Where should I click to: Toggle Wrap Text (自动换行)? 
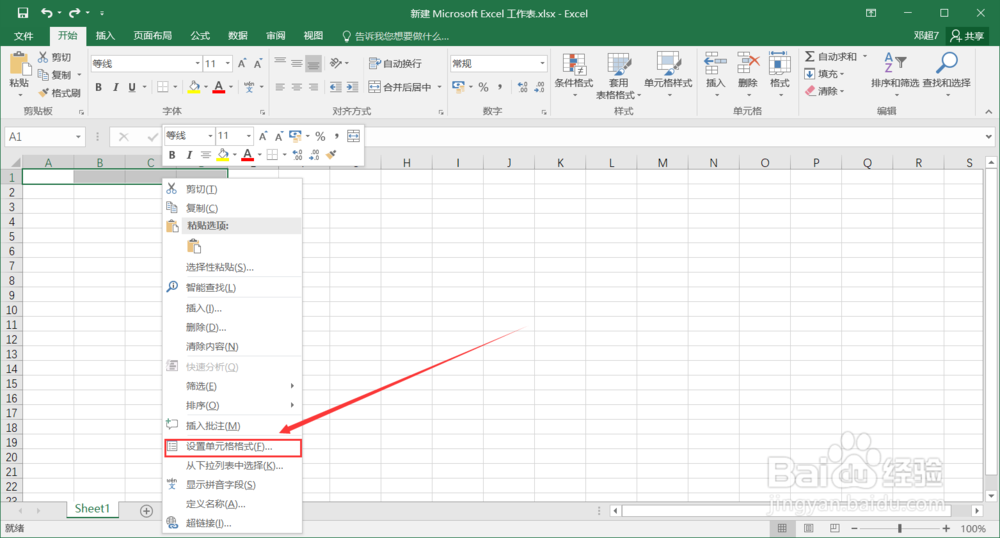pos(395,63)
